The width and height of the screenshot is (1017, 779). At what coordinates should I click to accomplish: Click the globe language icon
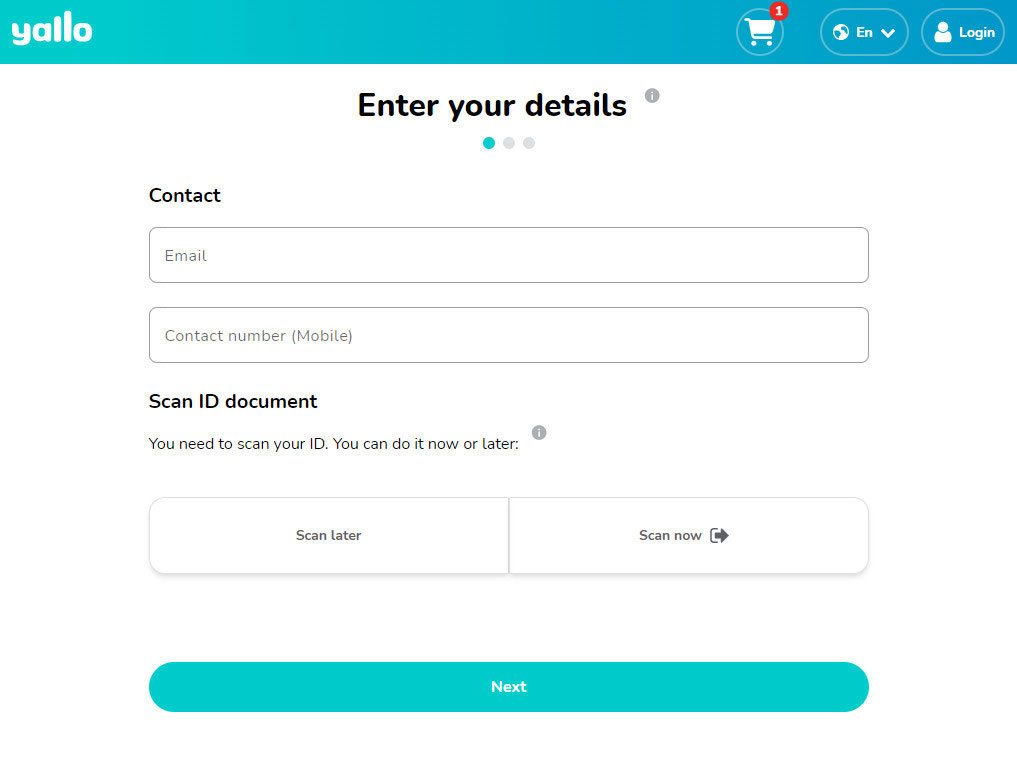pos(841,32)
